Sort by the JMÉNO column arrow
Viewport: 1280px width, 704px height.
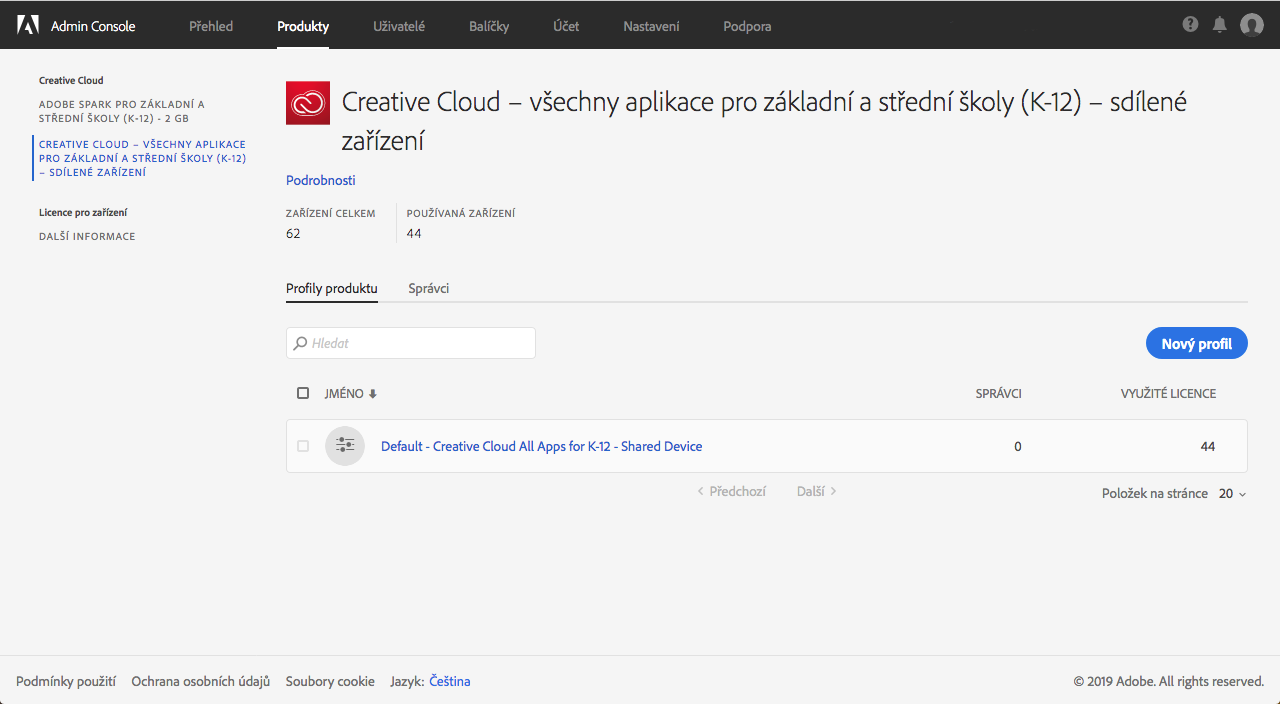(x=373, y=394)
